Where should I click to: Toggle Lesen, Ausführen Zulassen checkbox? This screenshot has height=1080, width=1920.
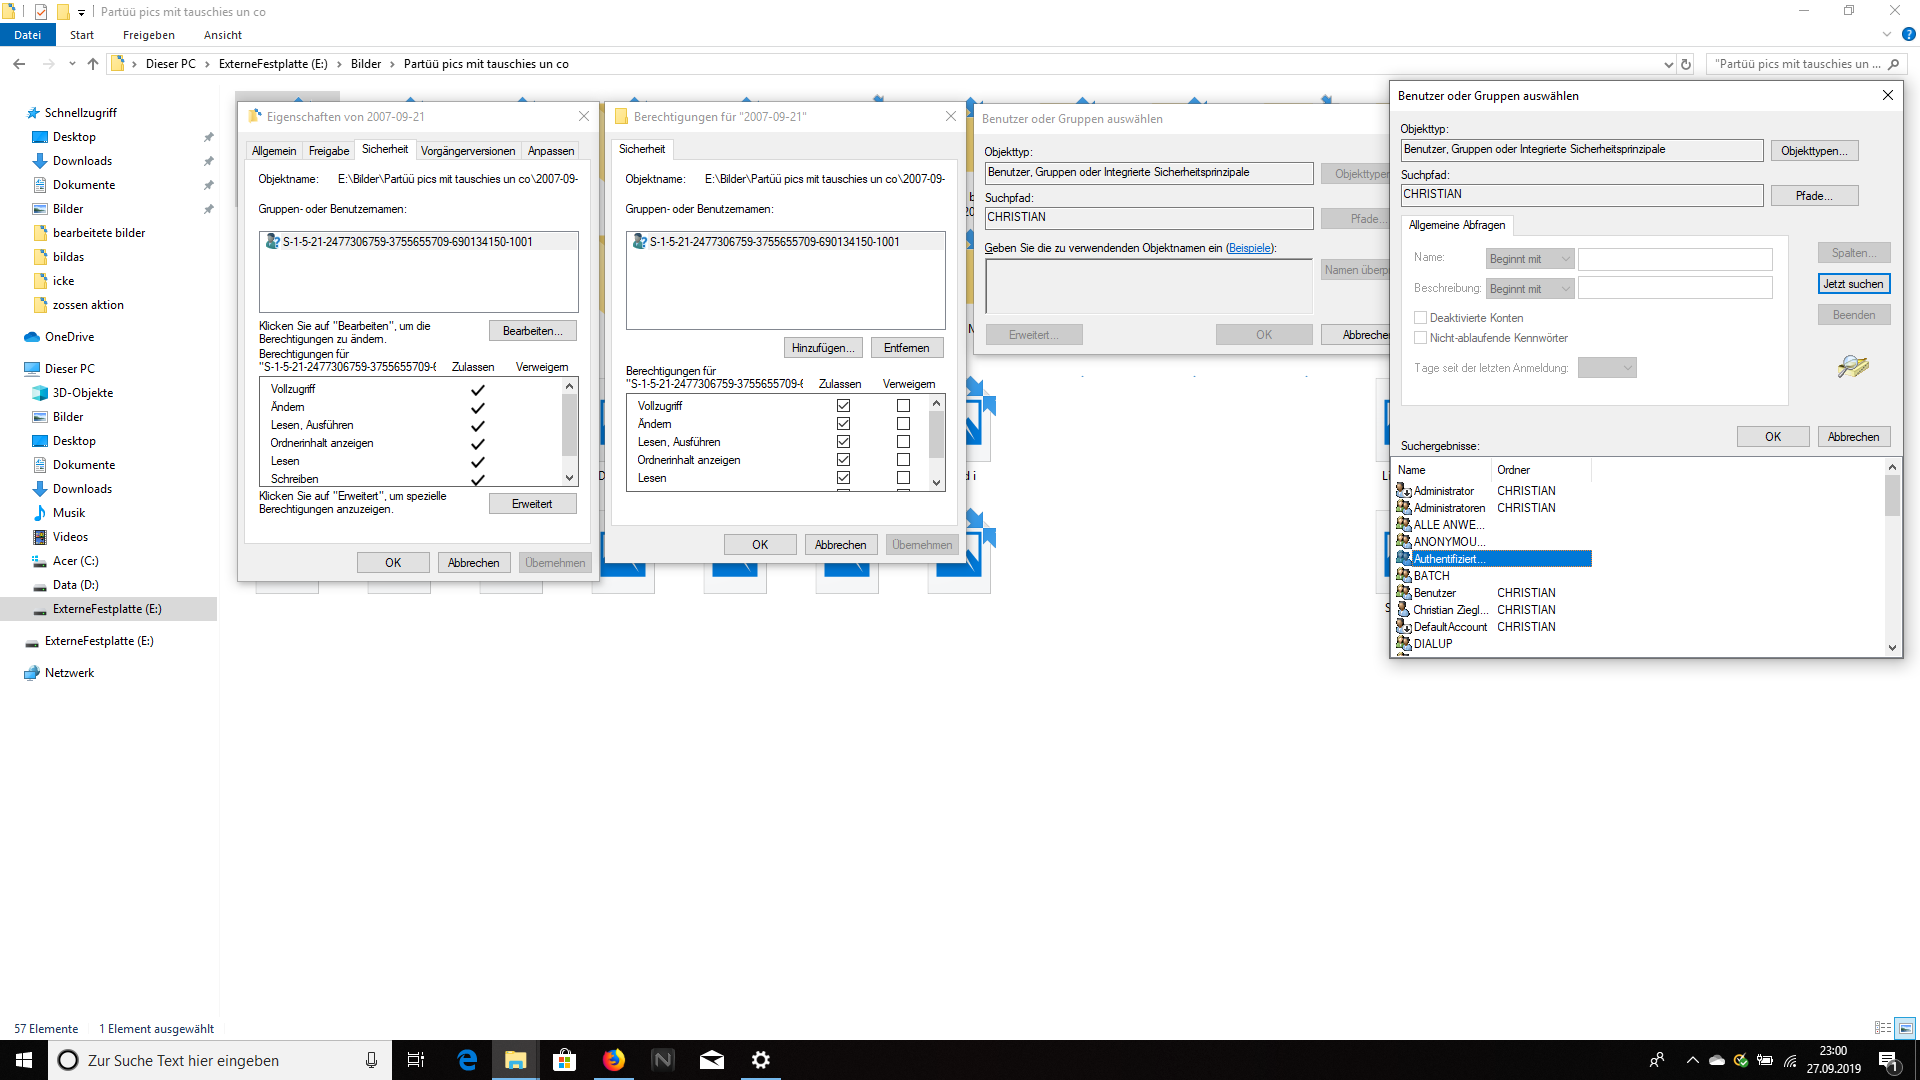pos(843,442)
